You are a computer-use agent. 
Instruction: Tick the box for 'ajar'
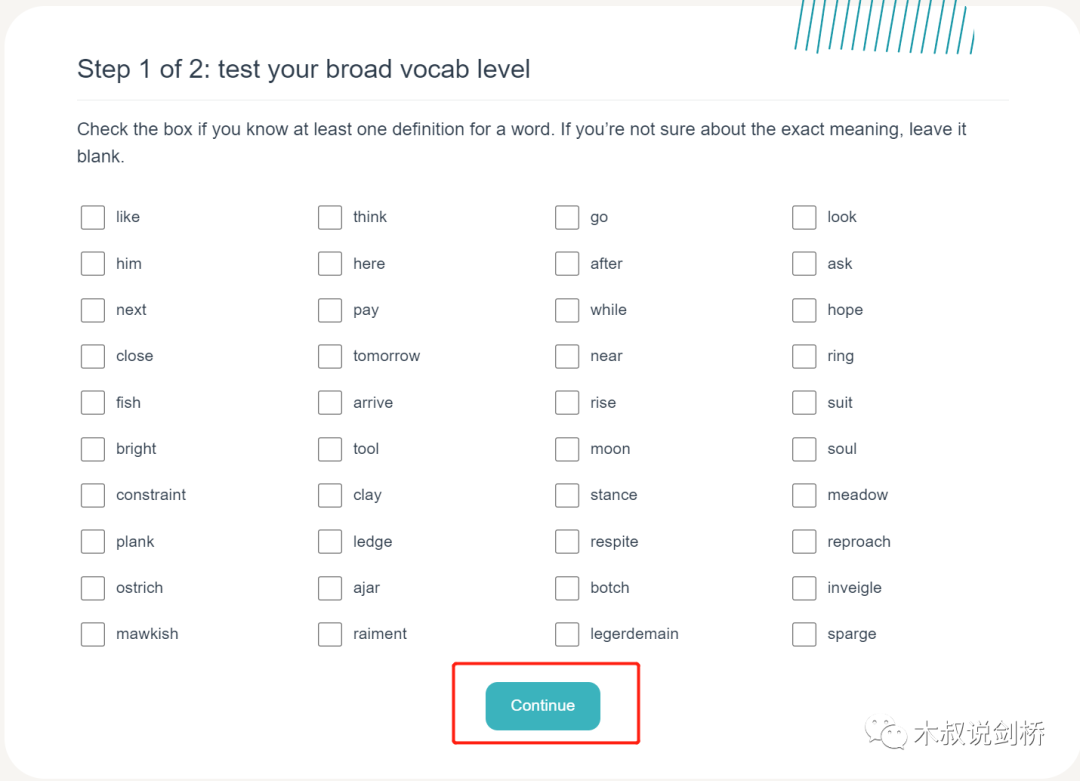[x=330, y=588]
